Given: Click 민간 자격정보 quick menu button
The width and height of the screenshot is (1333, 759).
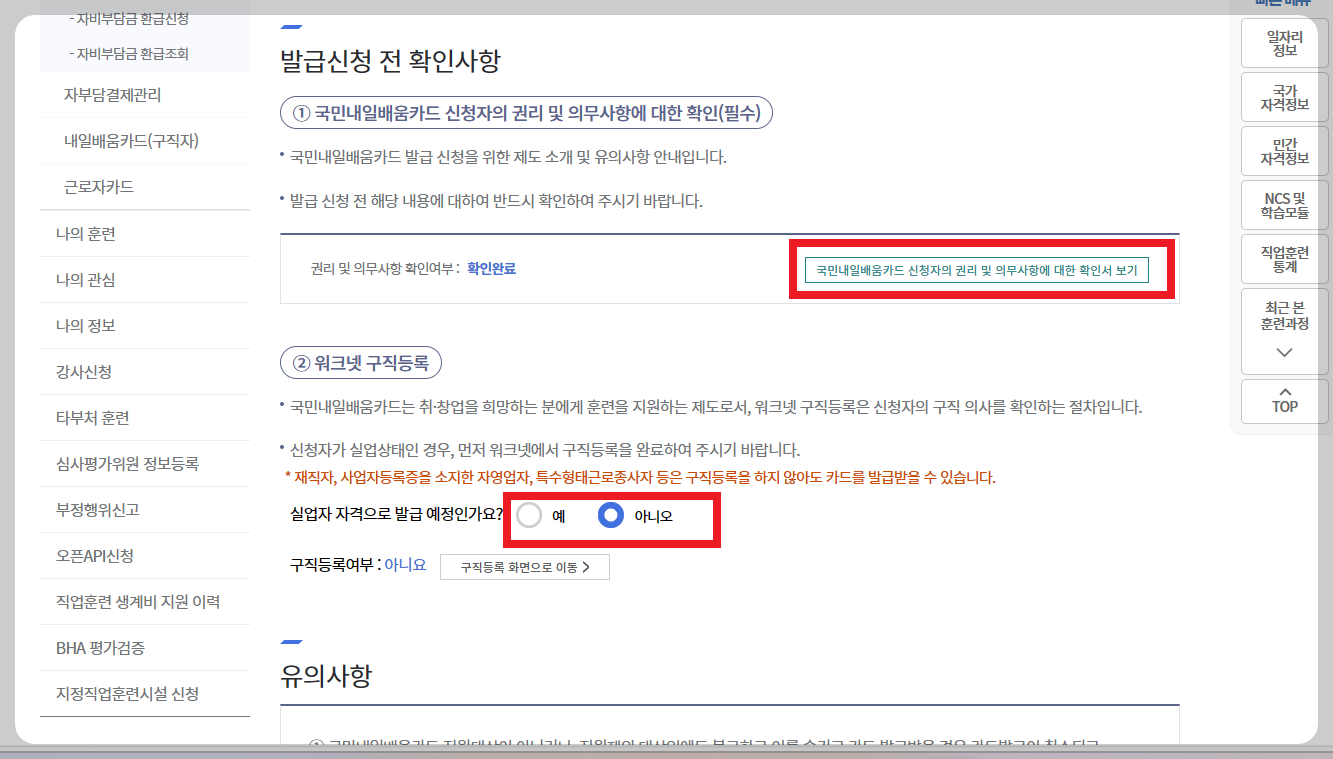Looking at the screenshot, I should point(1285,151).
